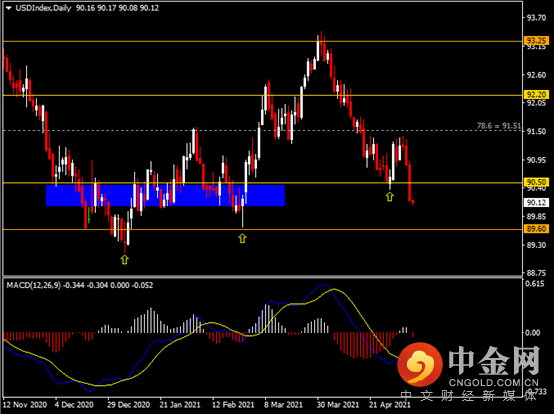Screen dimensions: 554x414
Task: Click the current price 90.12 label
Action: 536,202
